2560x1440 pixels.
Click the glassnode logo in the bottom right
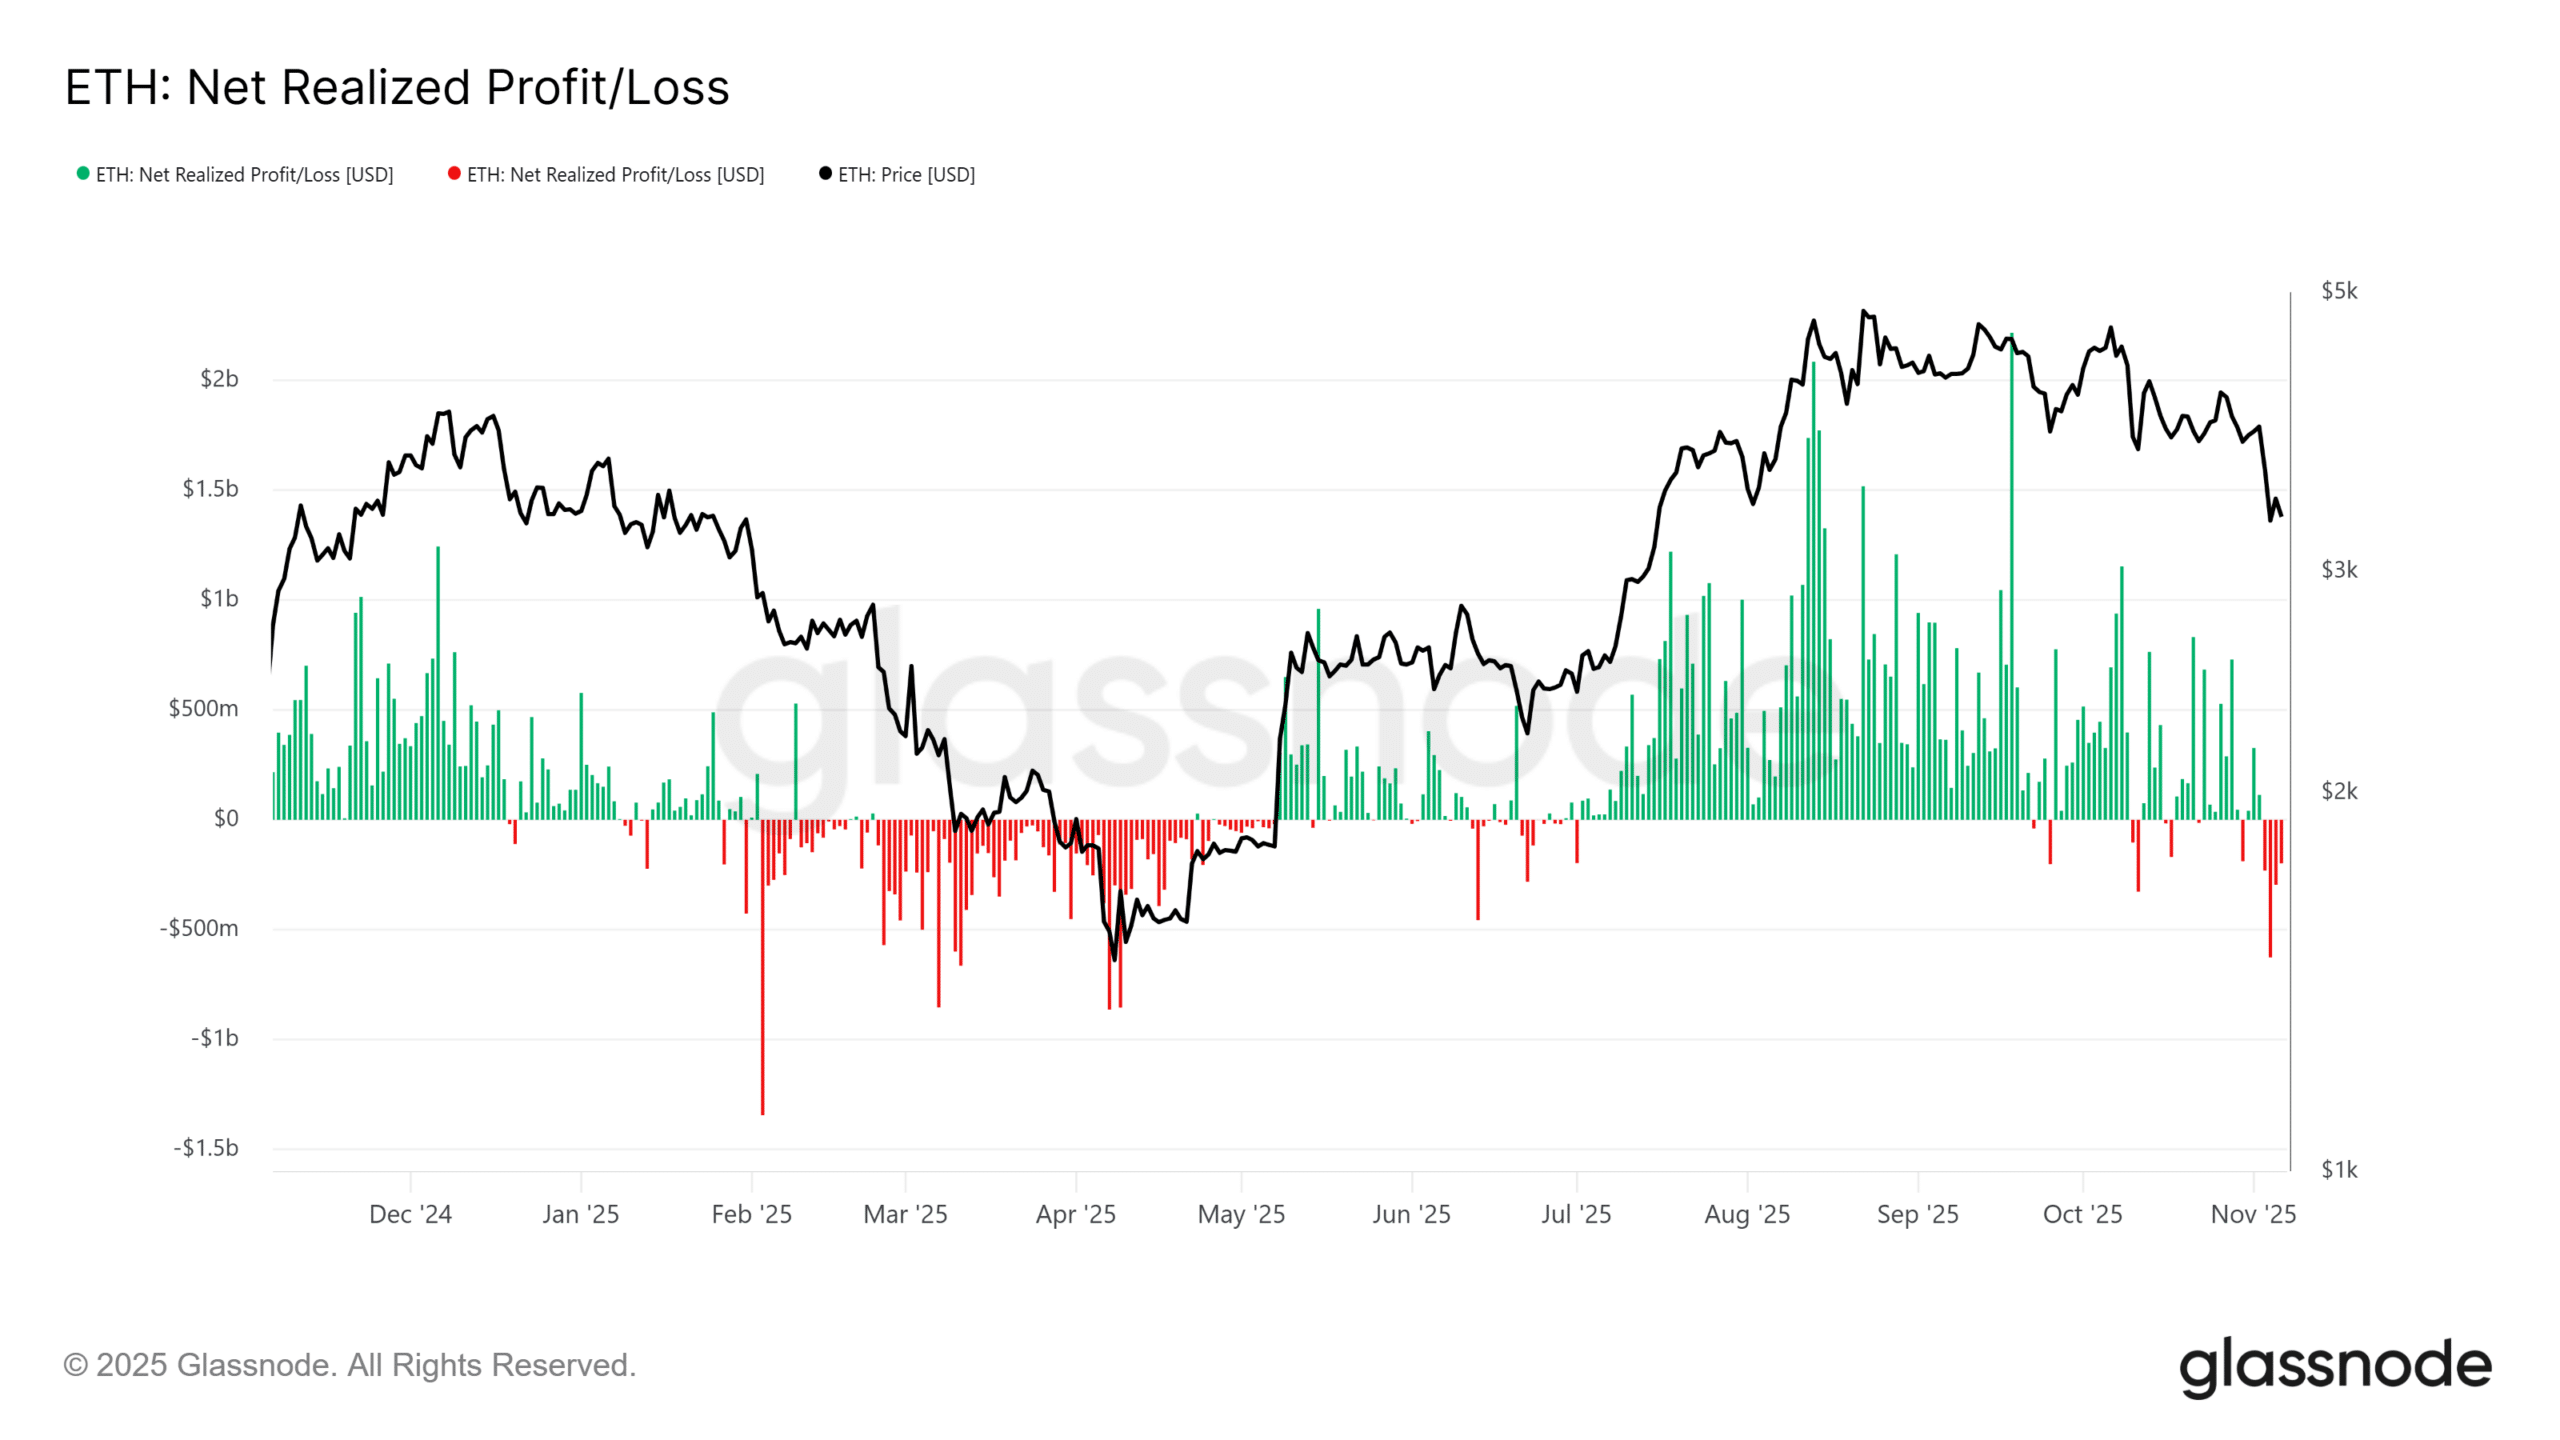[x=2334, y=1366]
